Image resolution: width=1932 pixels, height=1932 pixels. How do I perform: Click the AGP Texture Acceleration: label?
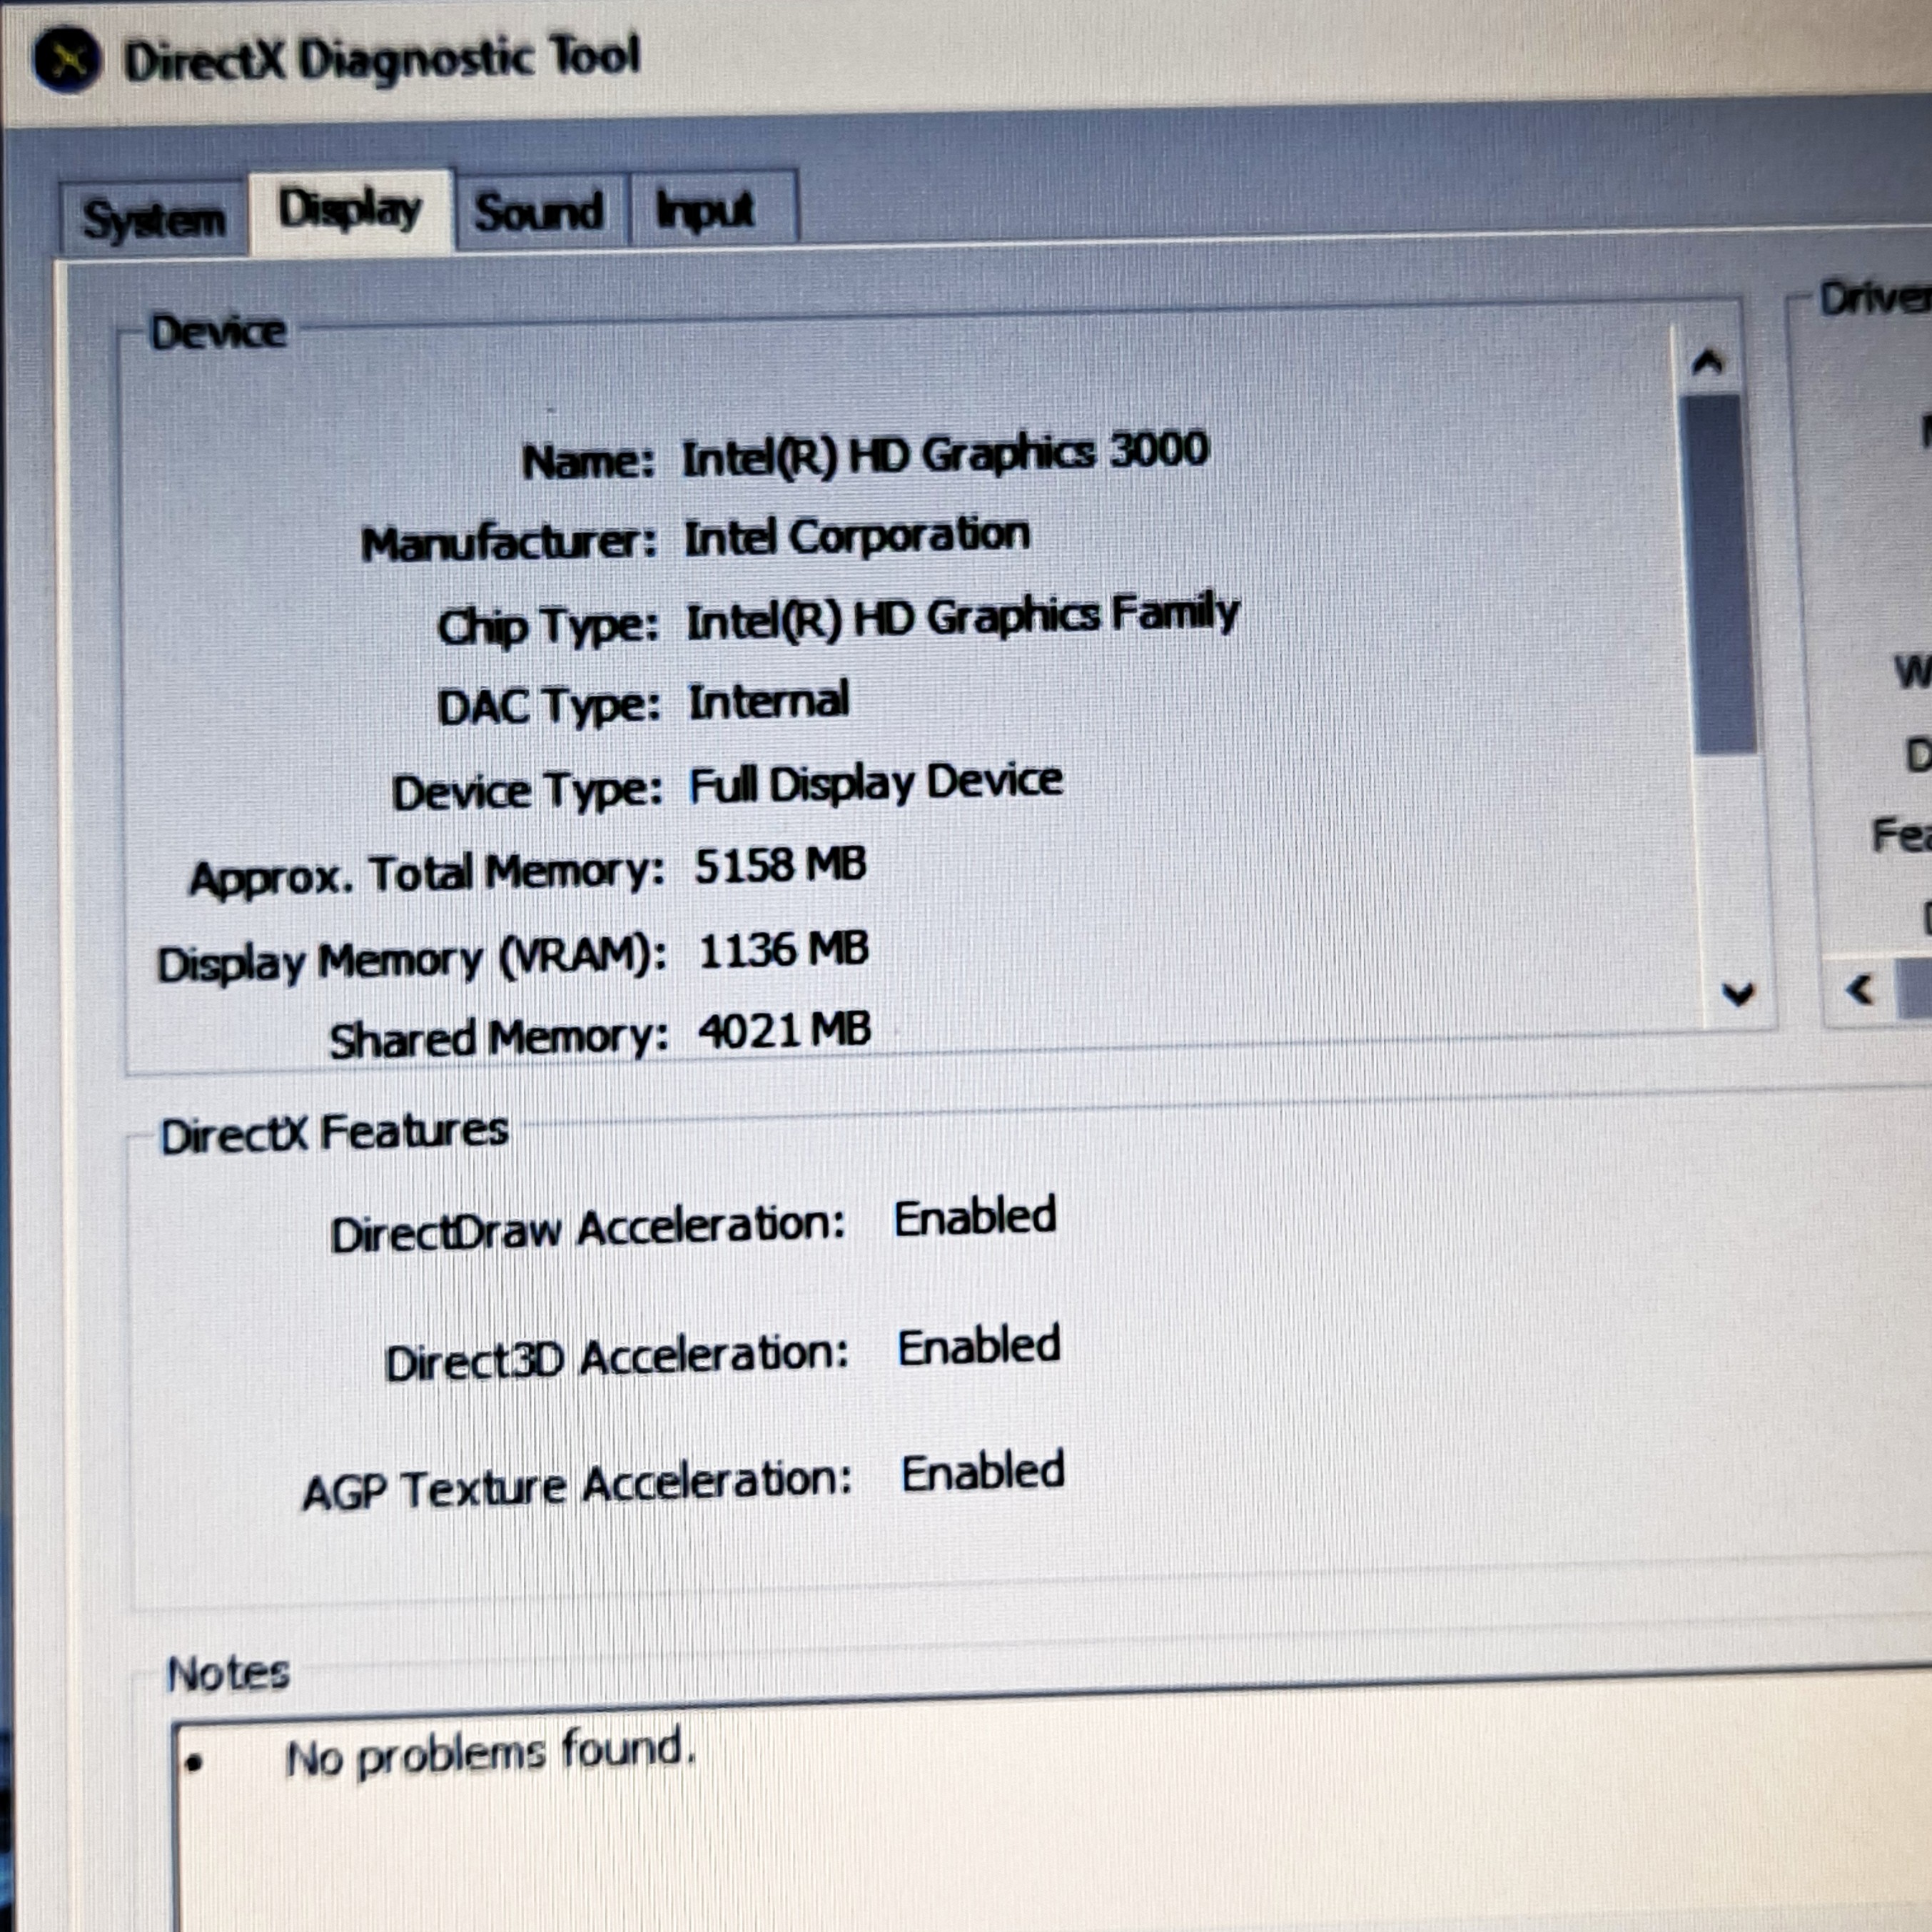point(577,1487)
